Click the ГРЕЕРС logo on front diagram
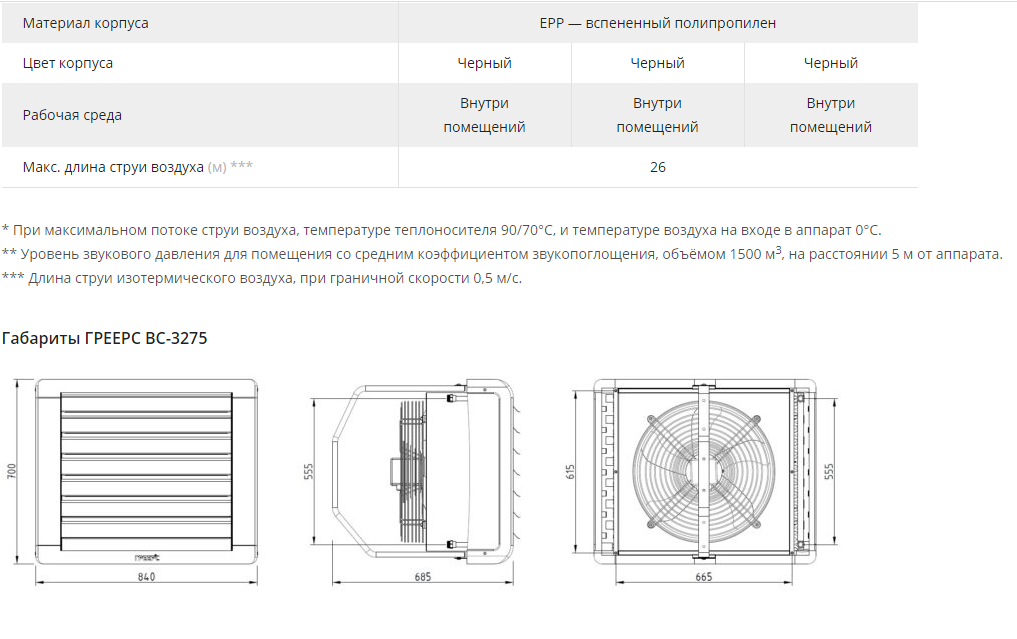Screen dimensions: 1017x639 pos(146,559)
